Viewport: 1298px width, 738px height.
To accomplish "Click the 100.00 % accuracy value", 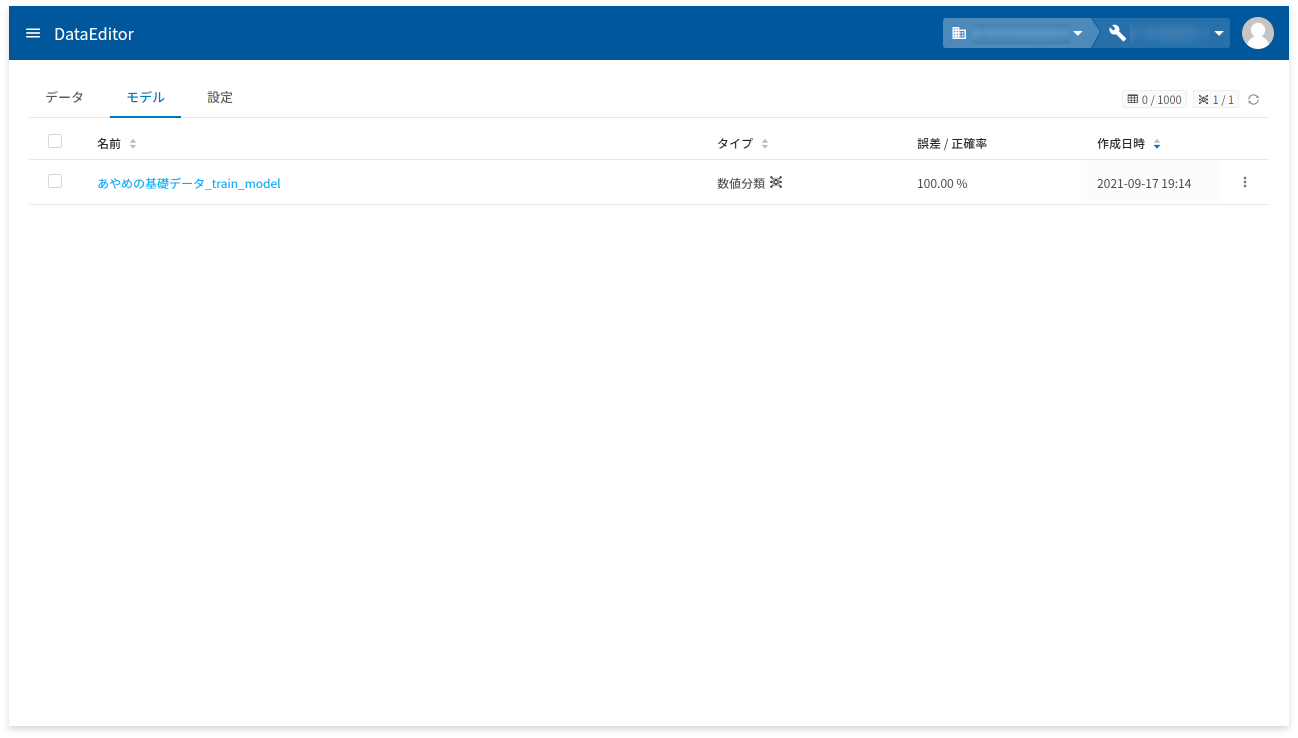I will coord(942,184).
